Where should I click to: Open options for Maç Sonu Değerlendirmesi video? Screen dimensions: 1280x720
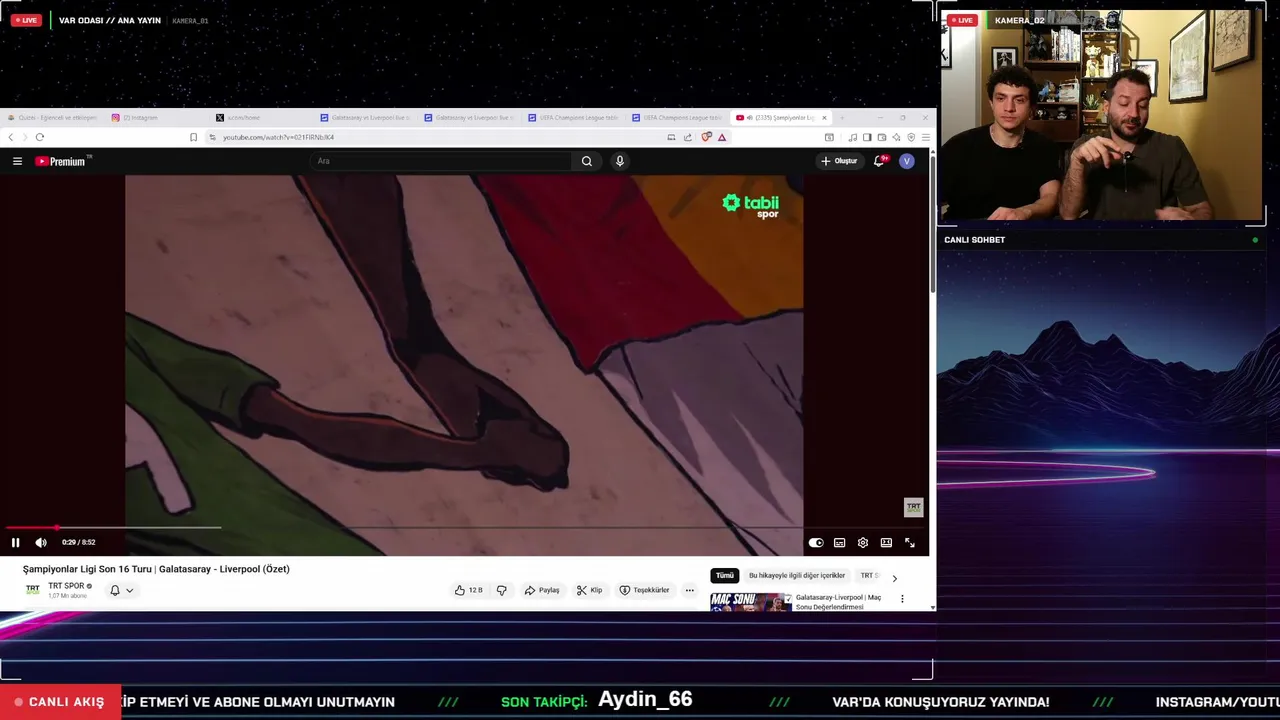coord(902,599)
